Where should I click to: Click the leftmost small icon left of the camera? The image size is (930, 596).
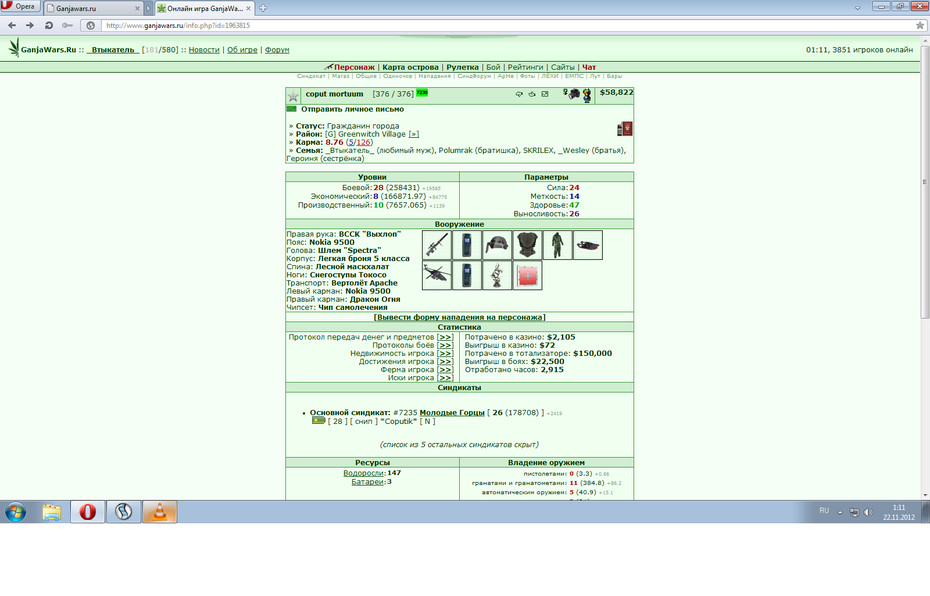pyautogui.click(x=519, y=94)
